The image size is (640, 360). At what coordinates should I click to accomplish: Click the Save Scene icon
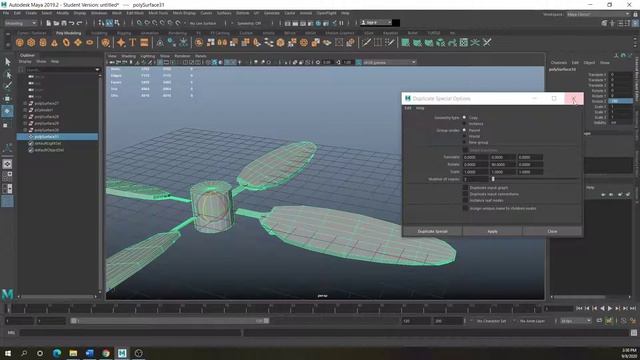pyautogui.click(x=64, y=23)
